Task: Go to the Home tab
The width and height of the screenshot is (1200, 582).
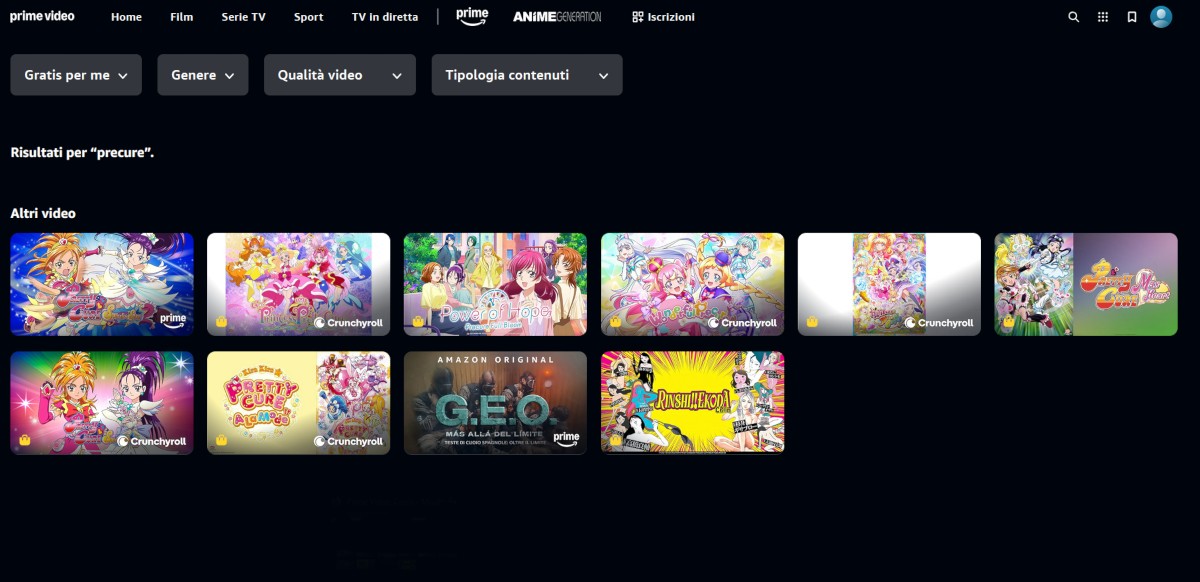Action: (x=126, y=17)
